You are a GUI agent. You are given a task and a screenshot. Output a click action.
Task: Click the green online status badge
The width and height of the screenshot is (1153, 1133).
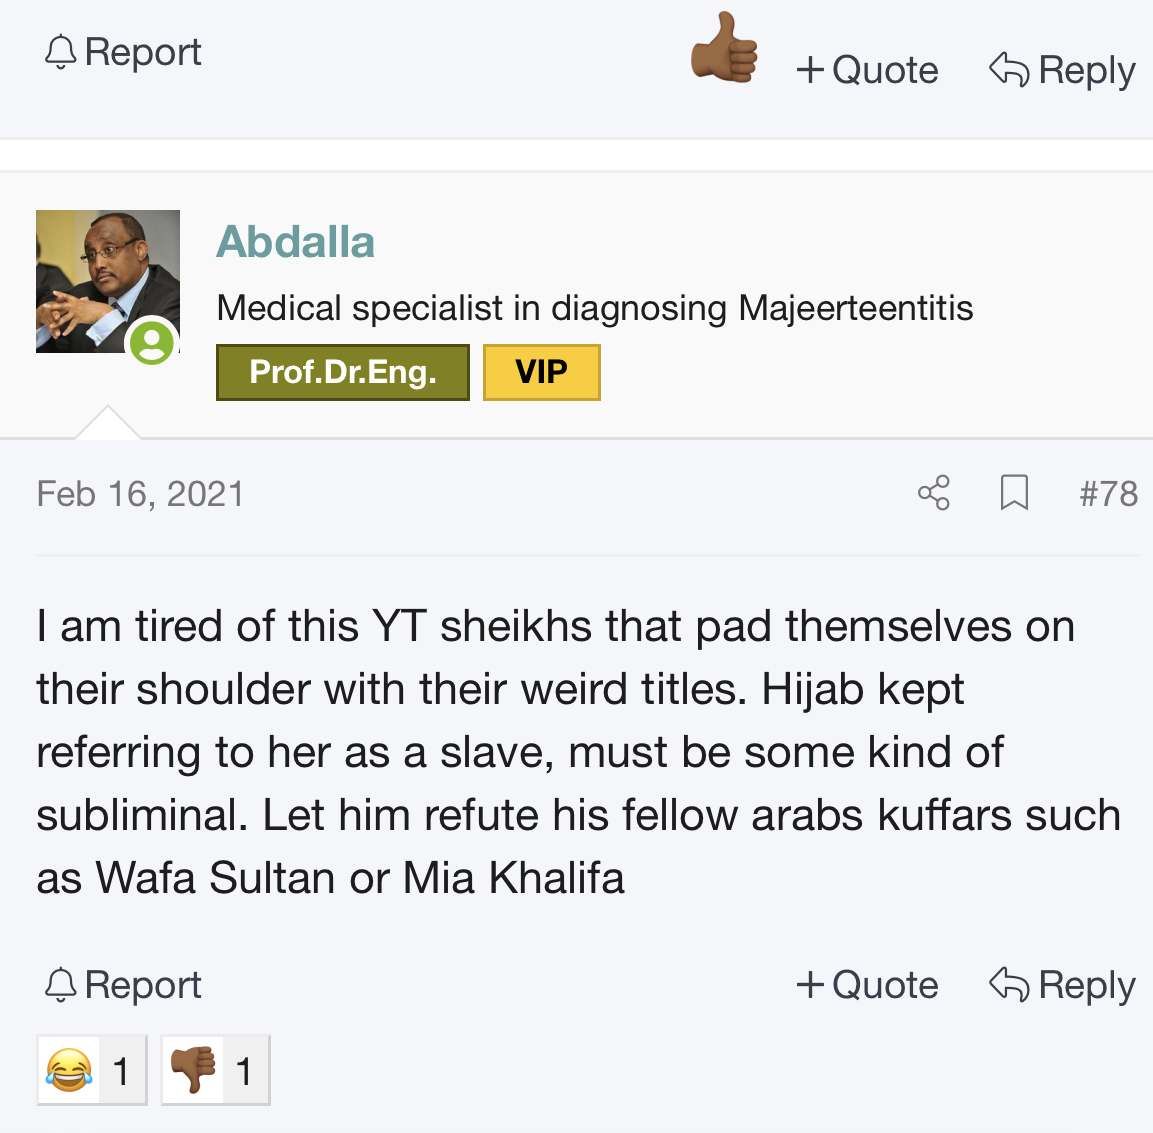[x=152, y=343]
